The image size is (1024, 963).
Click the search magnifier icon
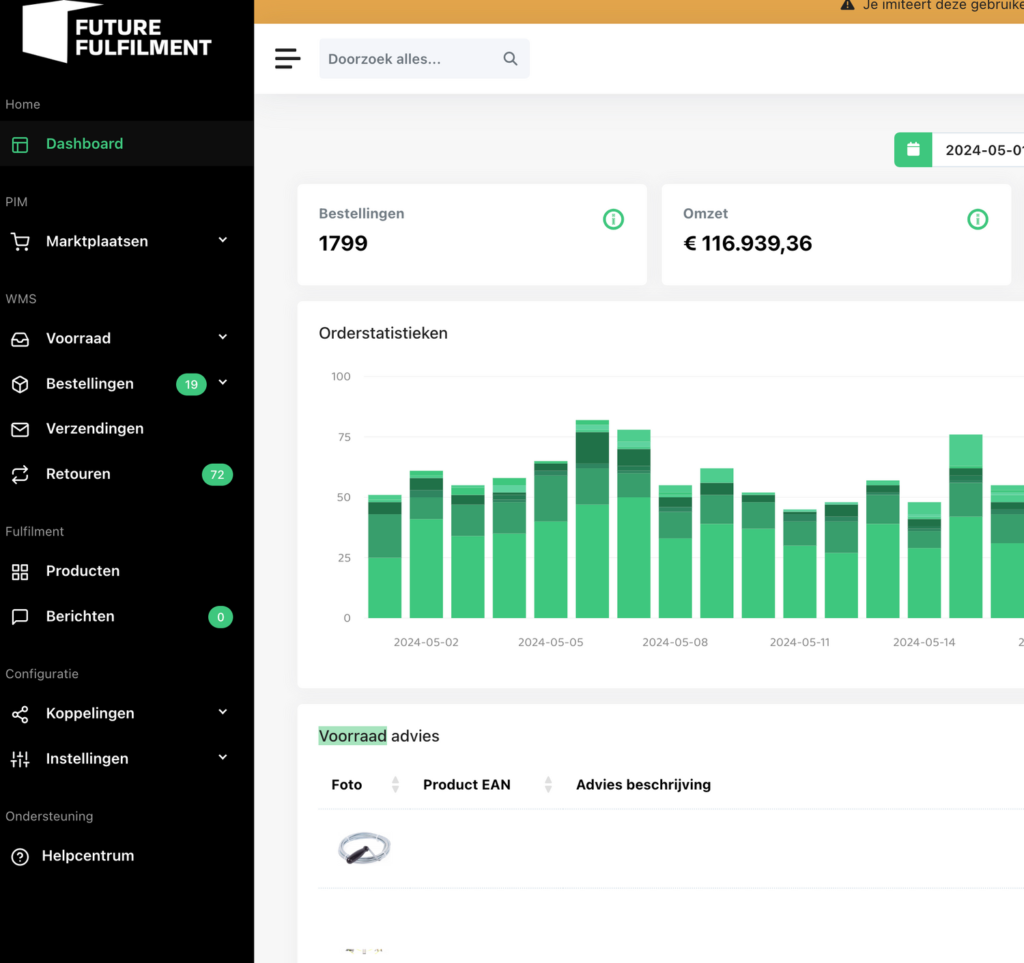tap(510, 59)
